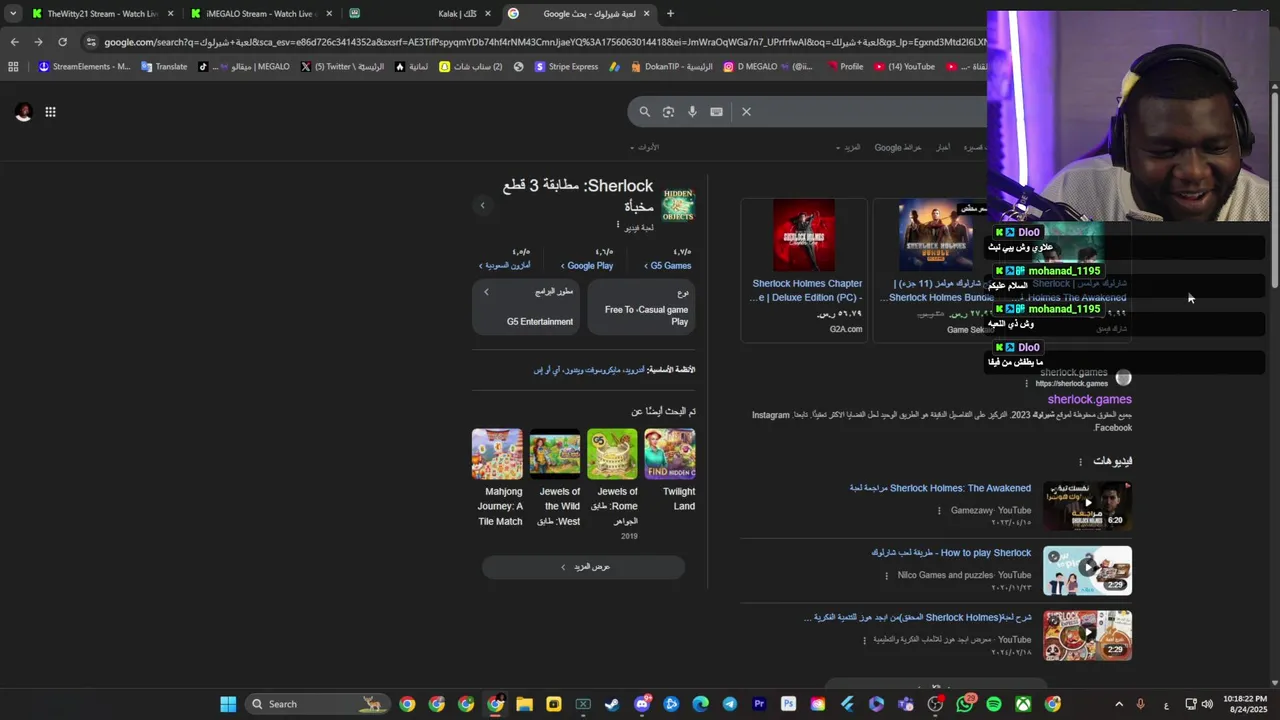Open the Chrome tab search dropdown
This screenshot has width=1280, height=720.
pos(13,14)
